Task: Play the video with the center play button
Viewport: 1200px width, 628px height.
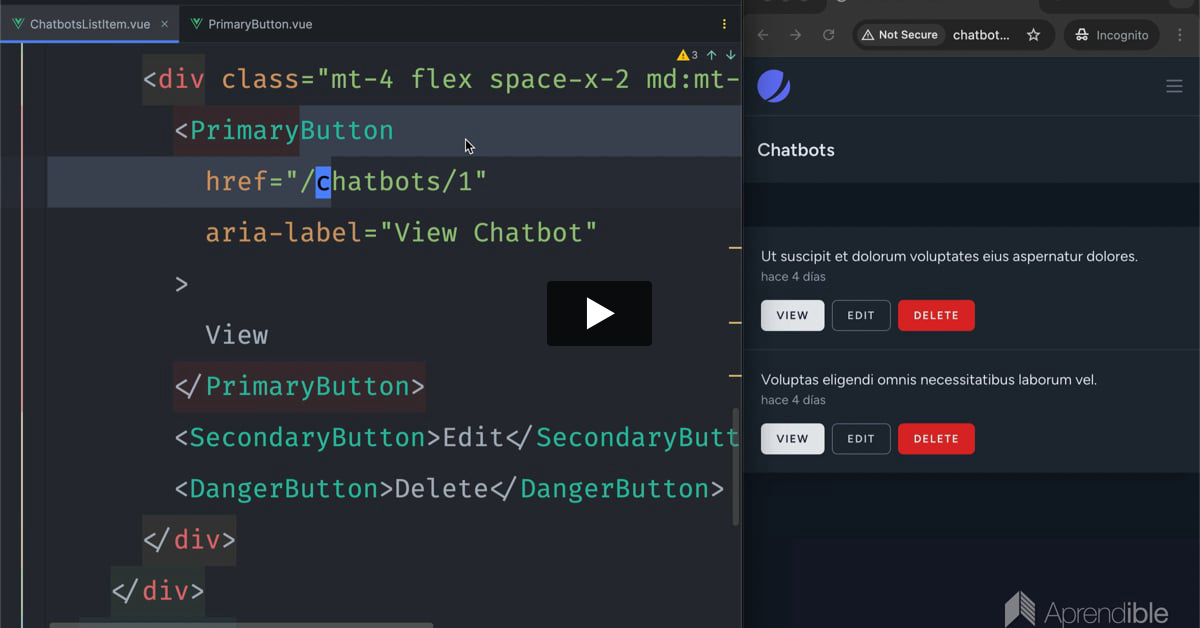Action: point(599,313)
